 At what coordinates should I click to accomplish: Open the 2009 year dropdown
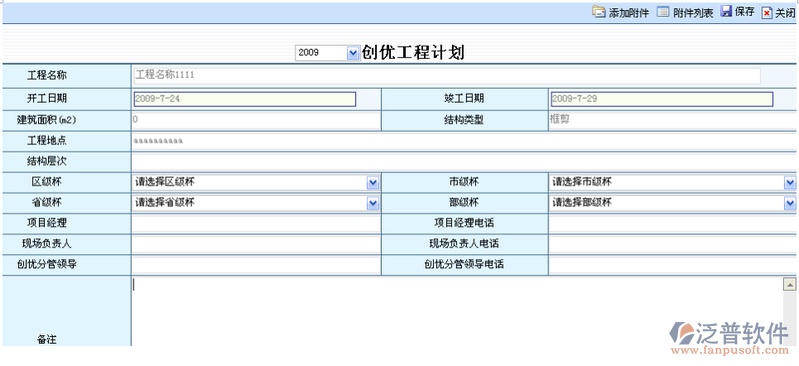pyautogui.click(x=353, y=53)
